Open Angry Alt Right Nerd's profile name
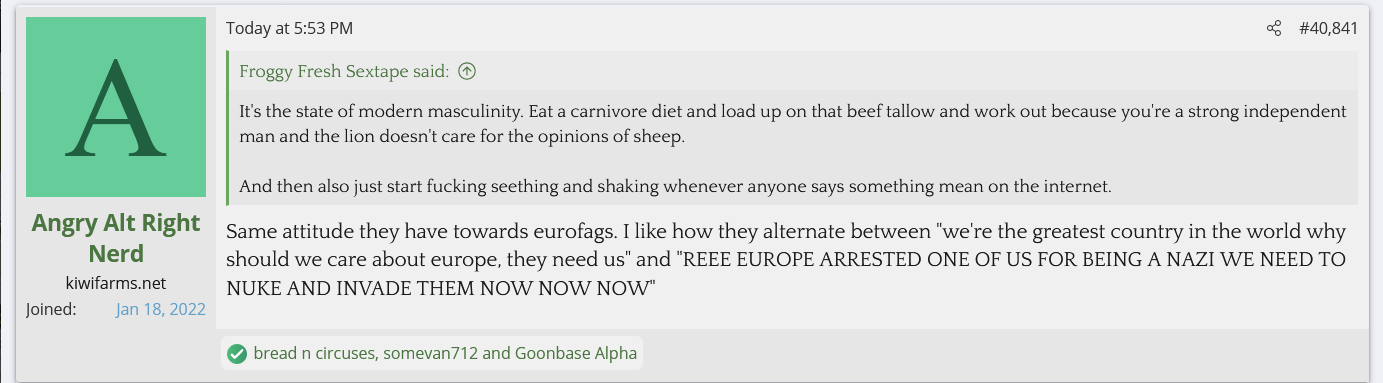 coord(116,237)
